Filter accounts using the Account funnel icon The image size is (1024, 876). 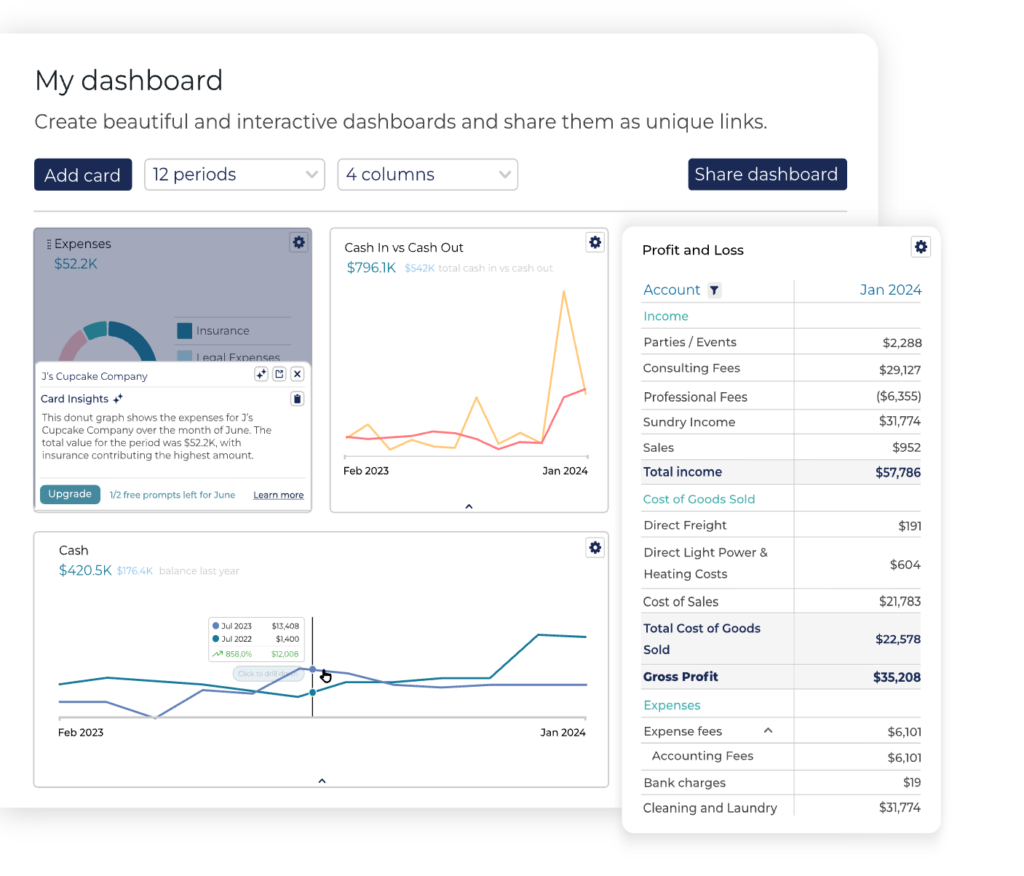click(714, 290)
